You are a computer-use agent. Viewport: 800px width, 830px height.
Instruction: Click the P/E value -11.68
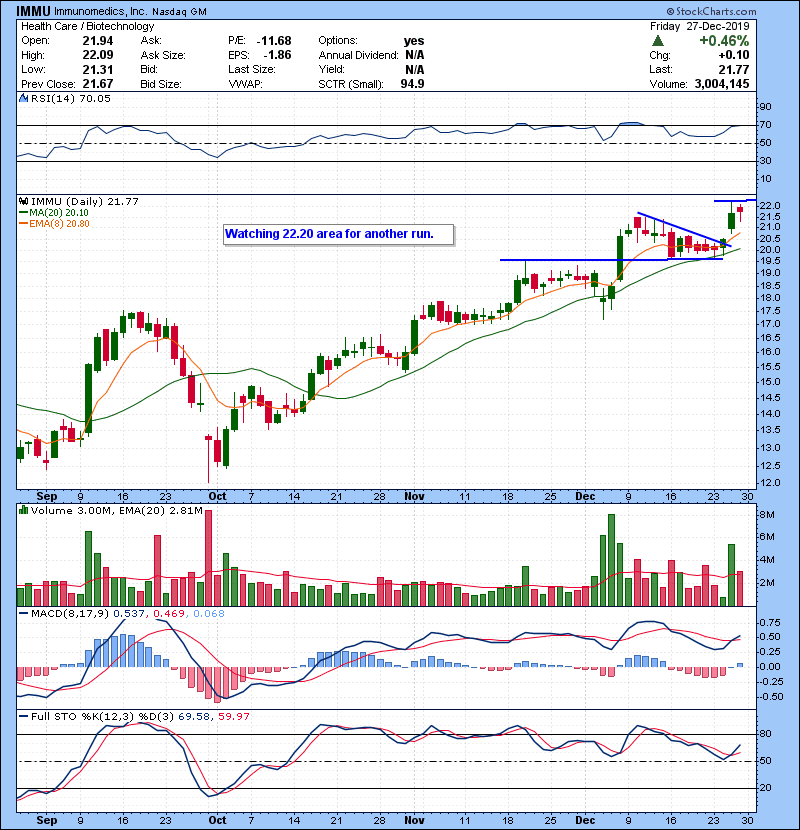(274, 41)
